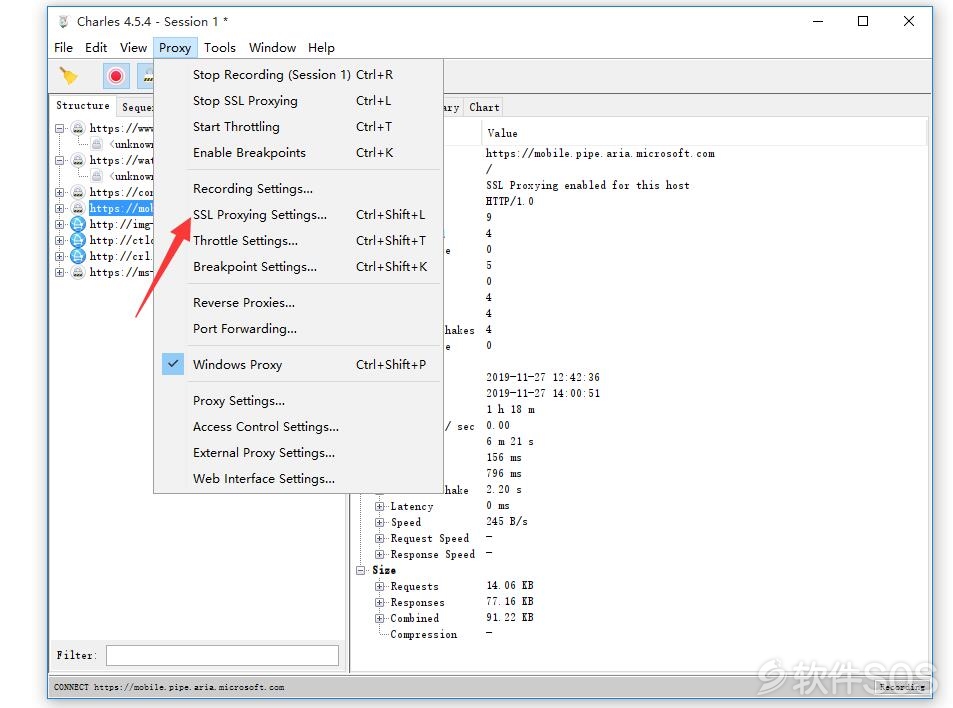The image size is (953, 708).
Task: Click the globe icon beside http://ctl
Action: pyautogui.click(x=78, y=240)
